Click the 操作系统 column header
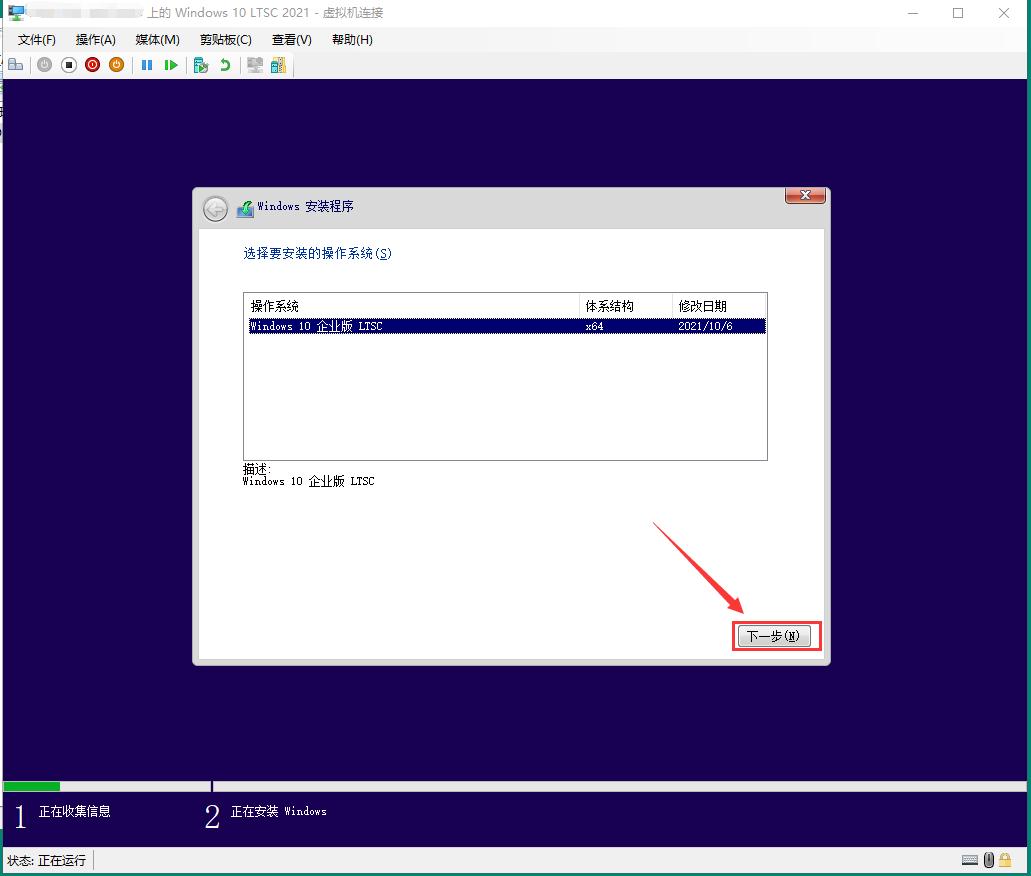Screen dimensions: 1031x876 [x=412, y=306]
